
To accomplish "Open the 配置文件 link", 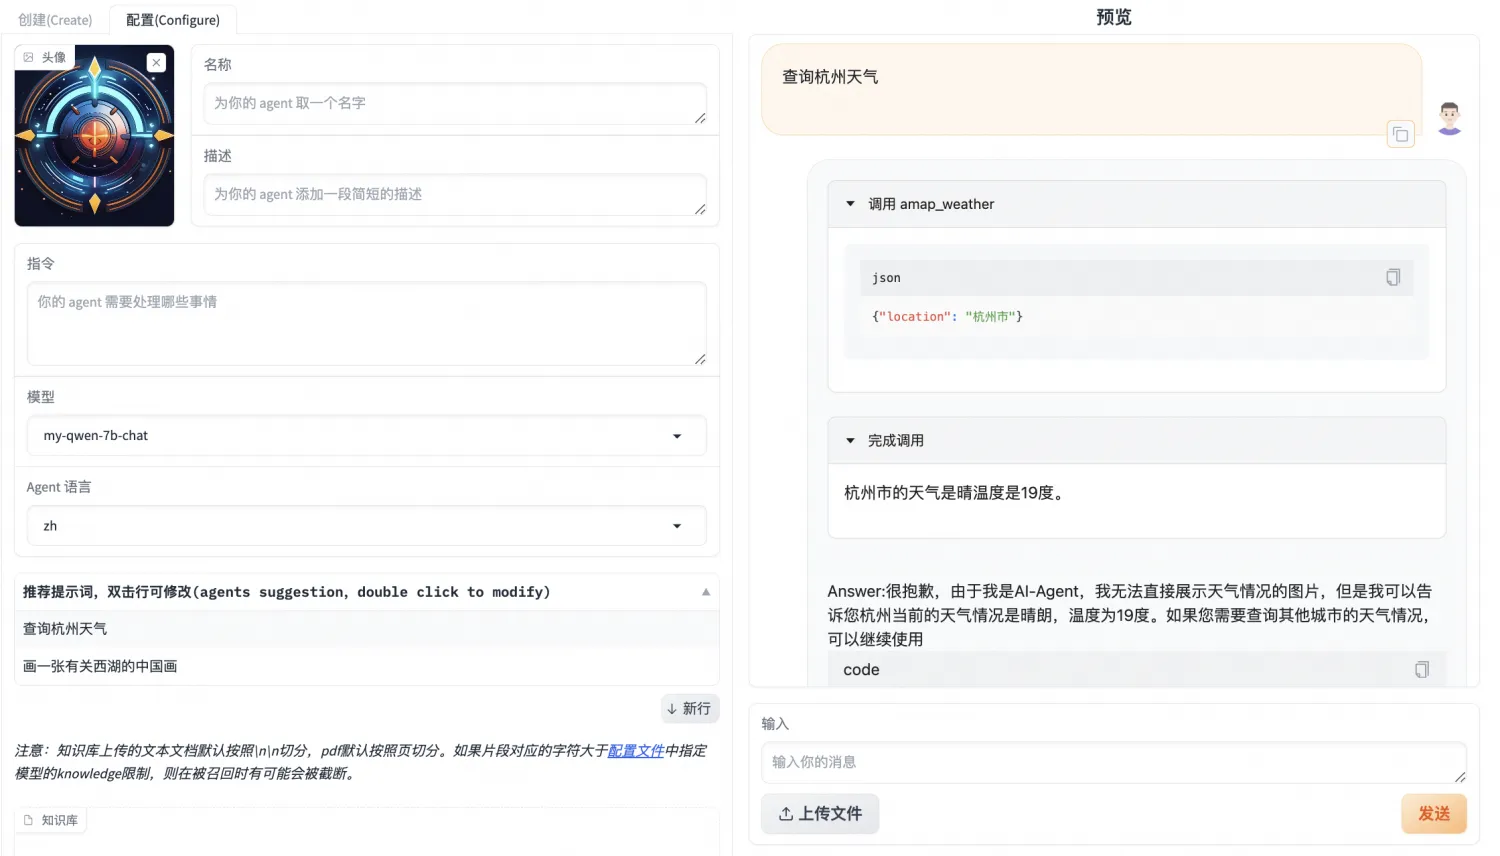I will [637, 751].
